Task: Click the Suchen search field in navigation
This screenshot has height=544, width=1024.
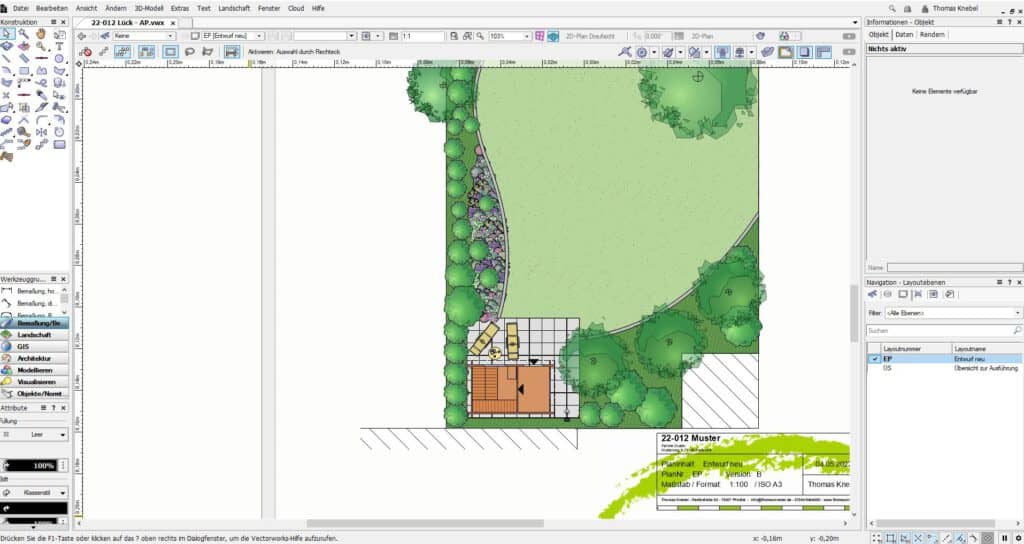Action: click(x=940, y=329)
